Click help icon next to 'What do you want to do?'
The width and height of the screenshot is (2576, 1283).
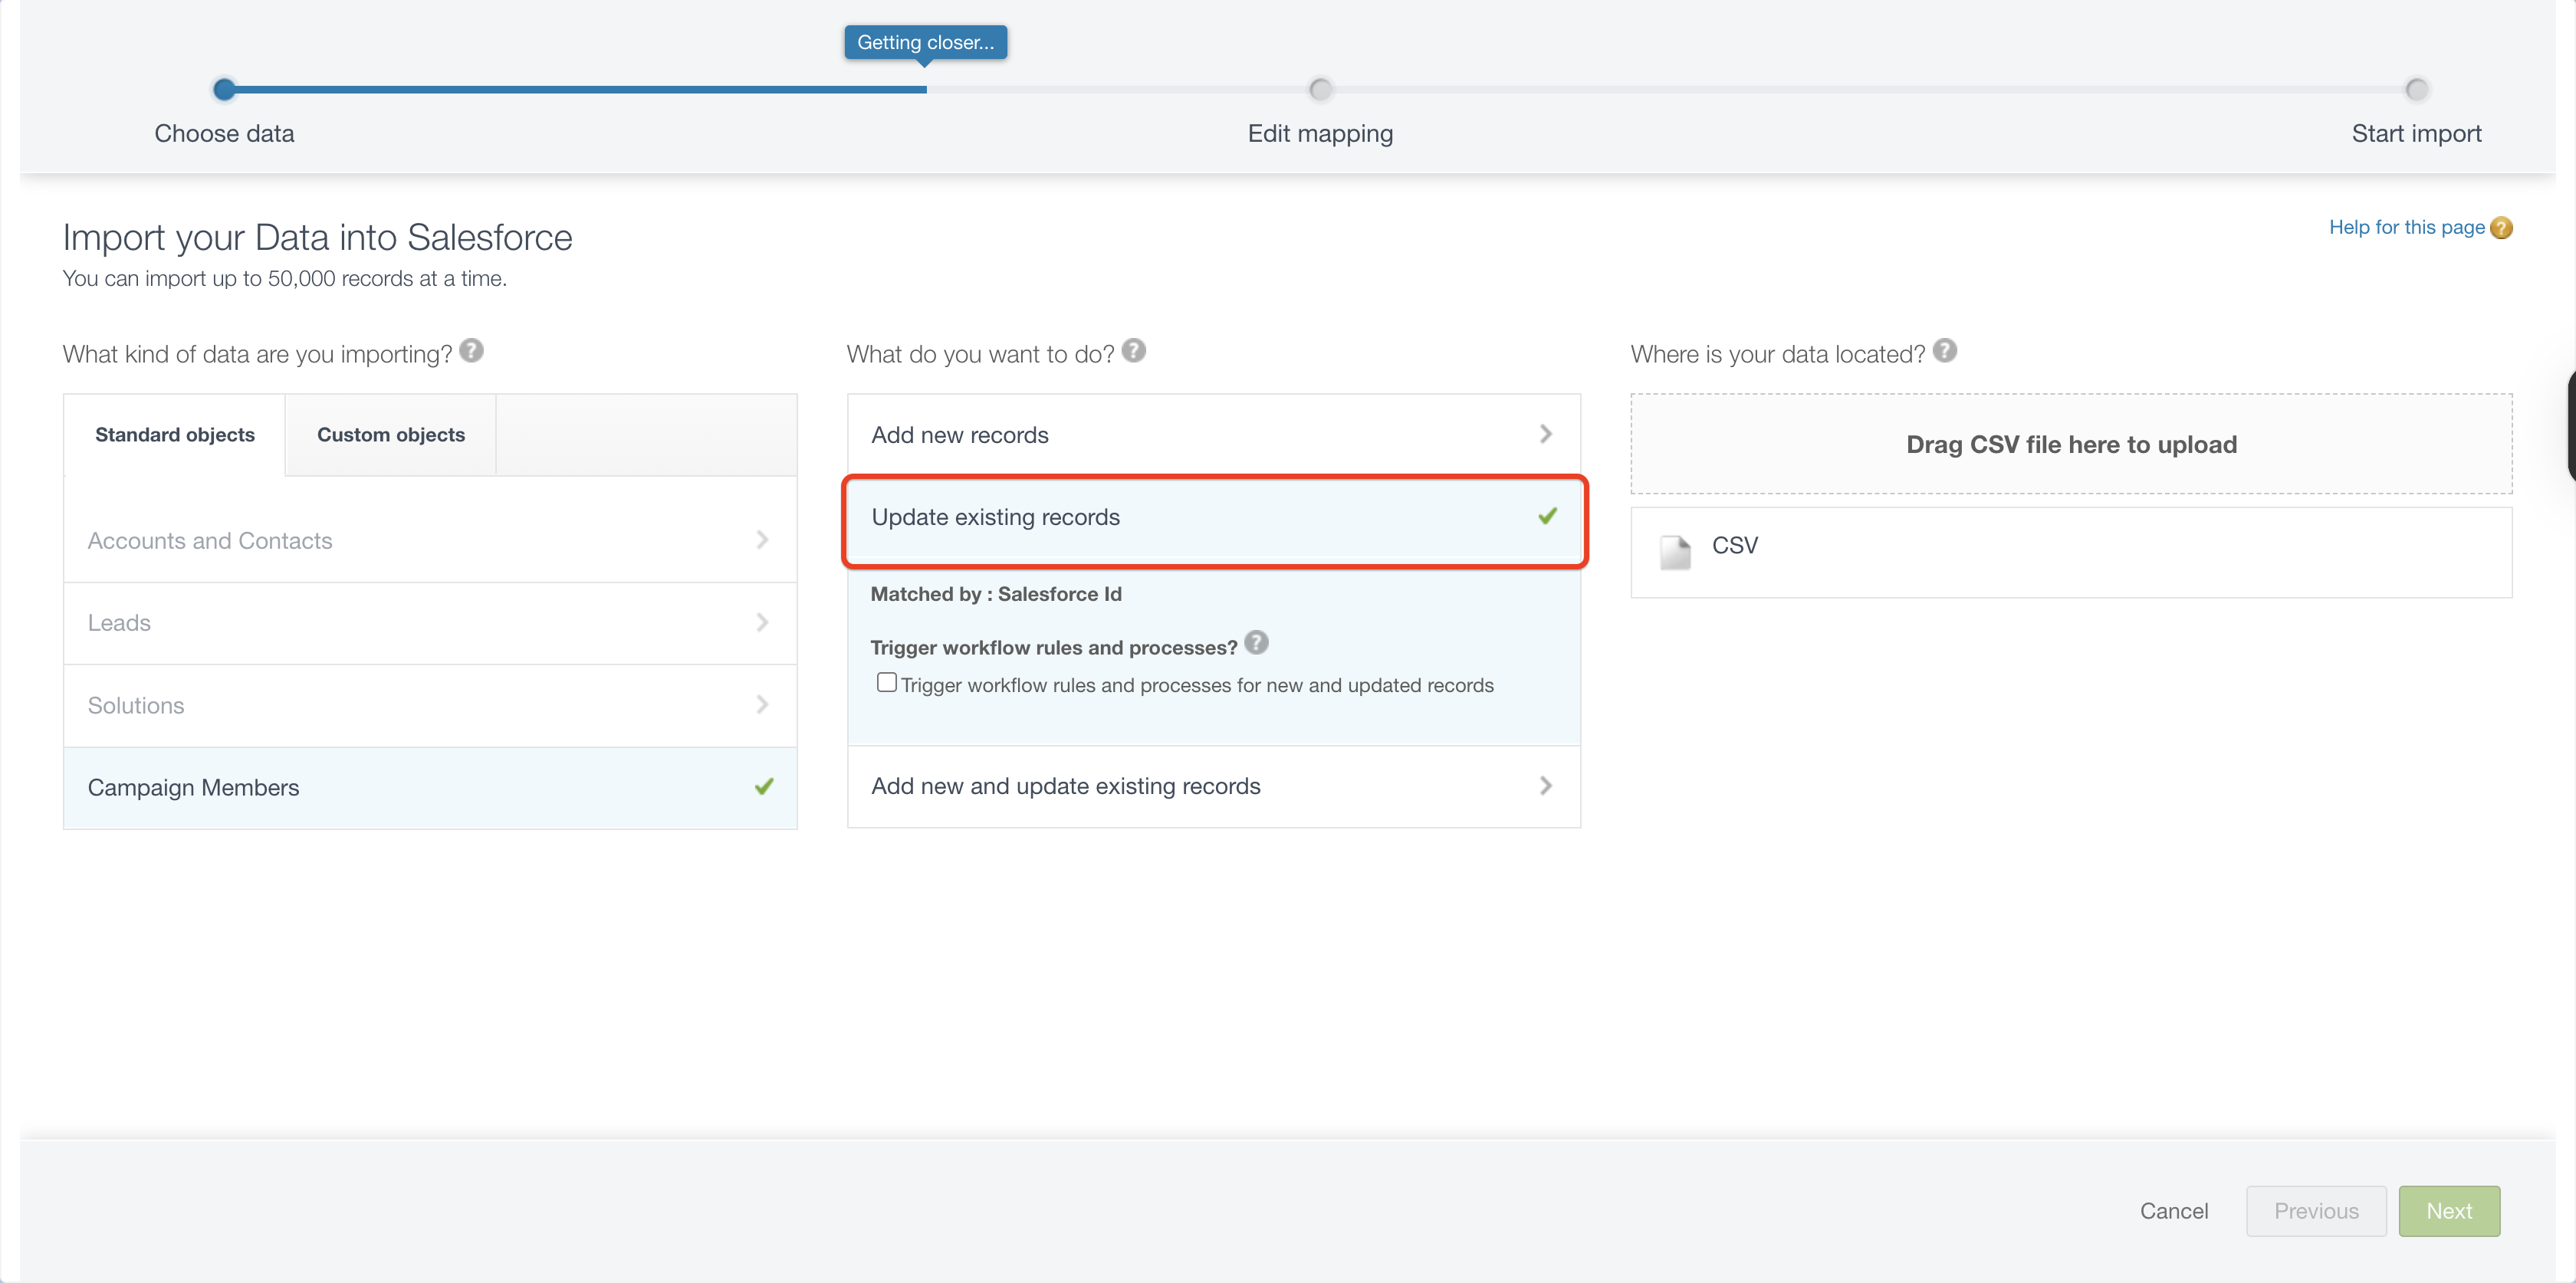click(x=1133, y=351)
